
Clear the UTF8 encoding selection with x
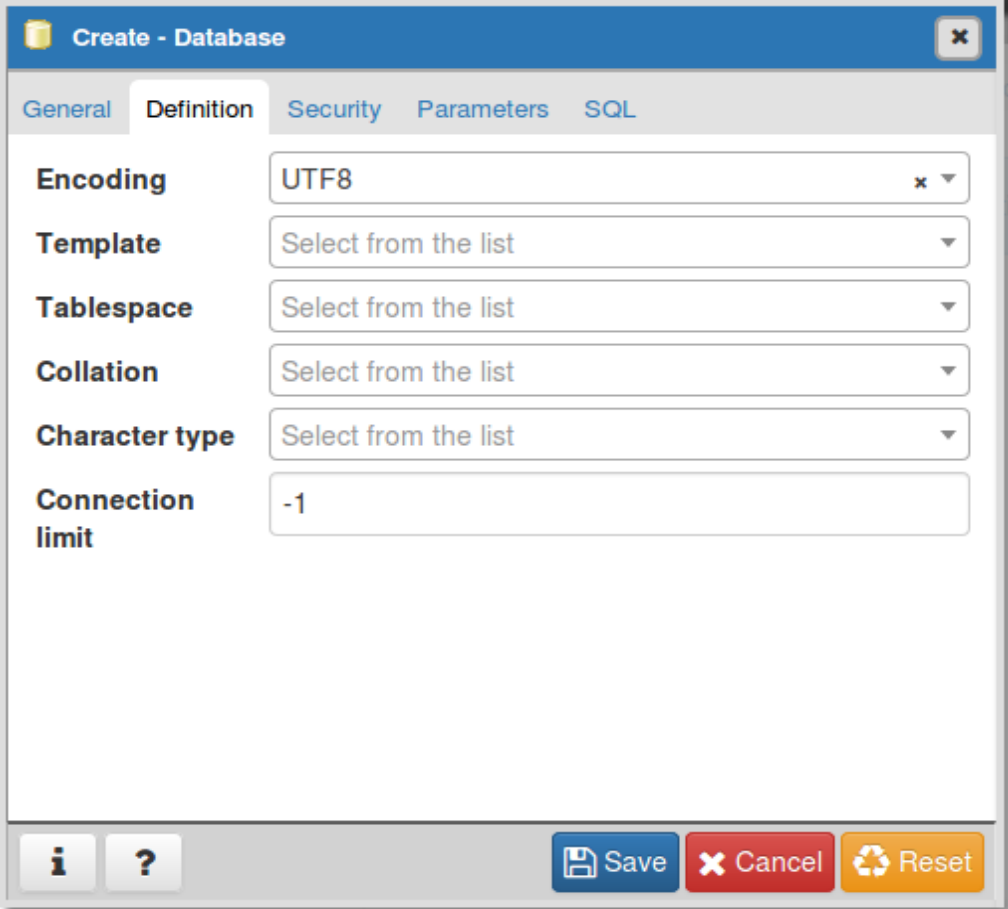pos(921,182)
